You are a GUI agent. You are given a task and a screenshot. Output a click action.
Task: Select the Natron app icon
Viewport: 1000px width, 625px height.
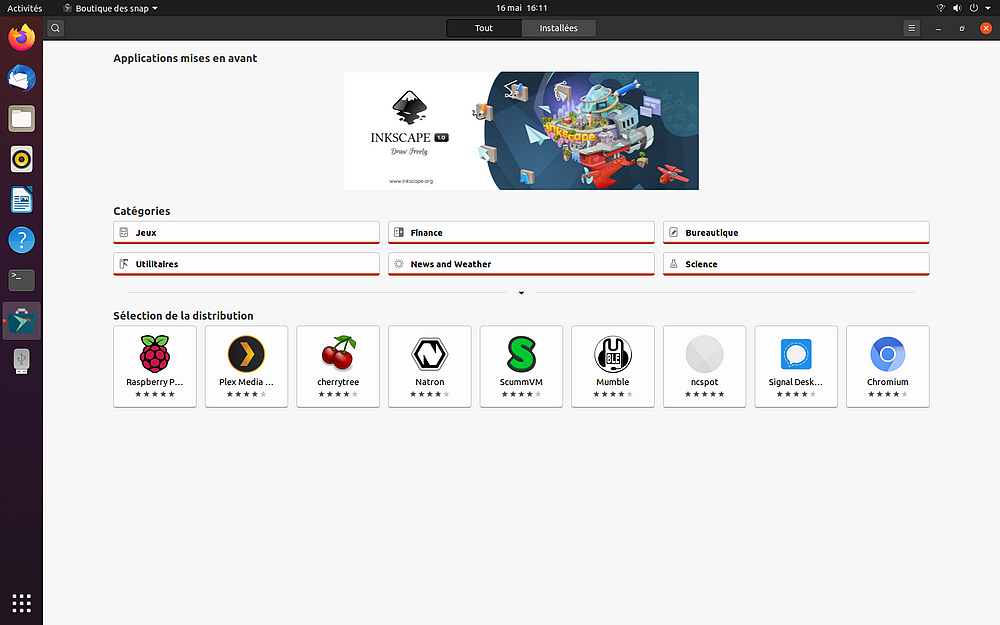pyautogui.click(x=430, y=354)
